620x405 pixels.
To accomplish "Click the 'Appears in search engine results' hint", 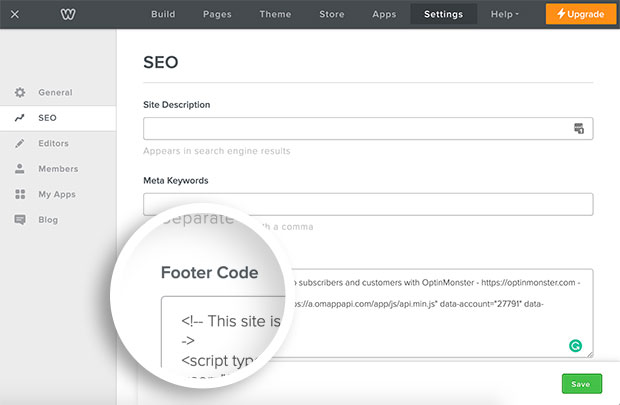I will click(217, 151).
